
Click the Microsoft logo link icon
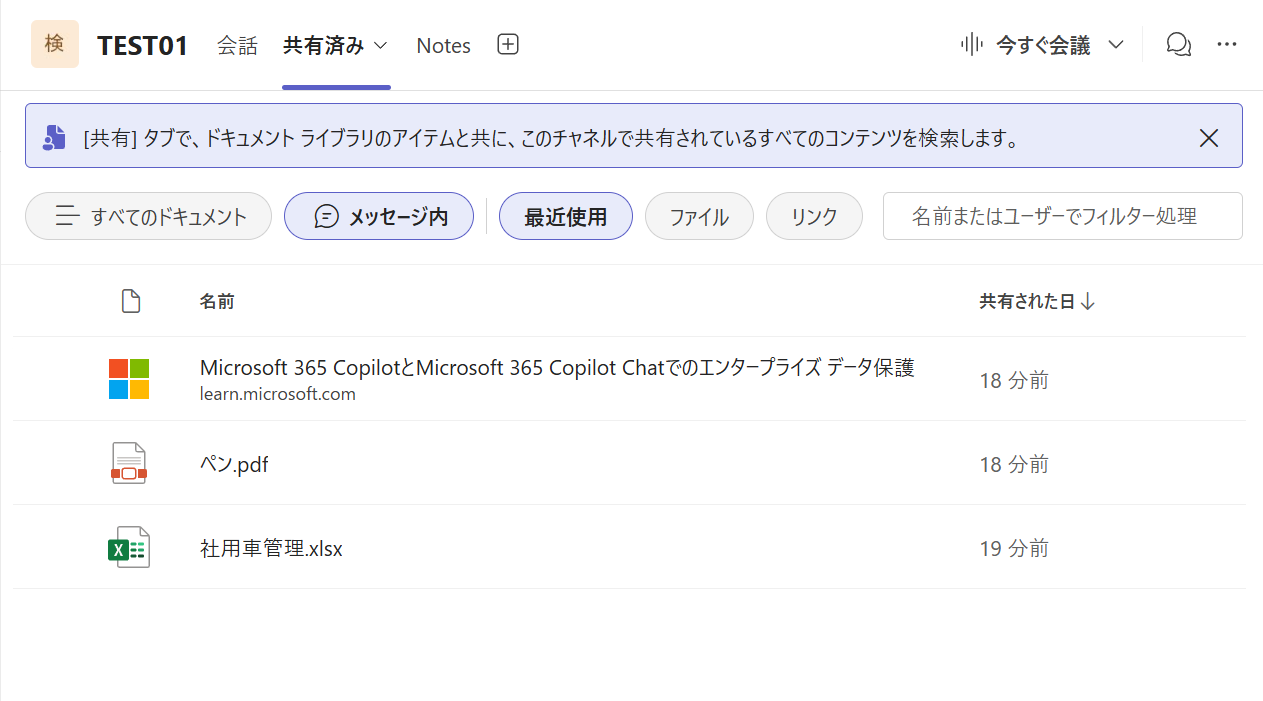(129, 379)
